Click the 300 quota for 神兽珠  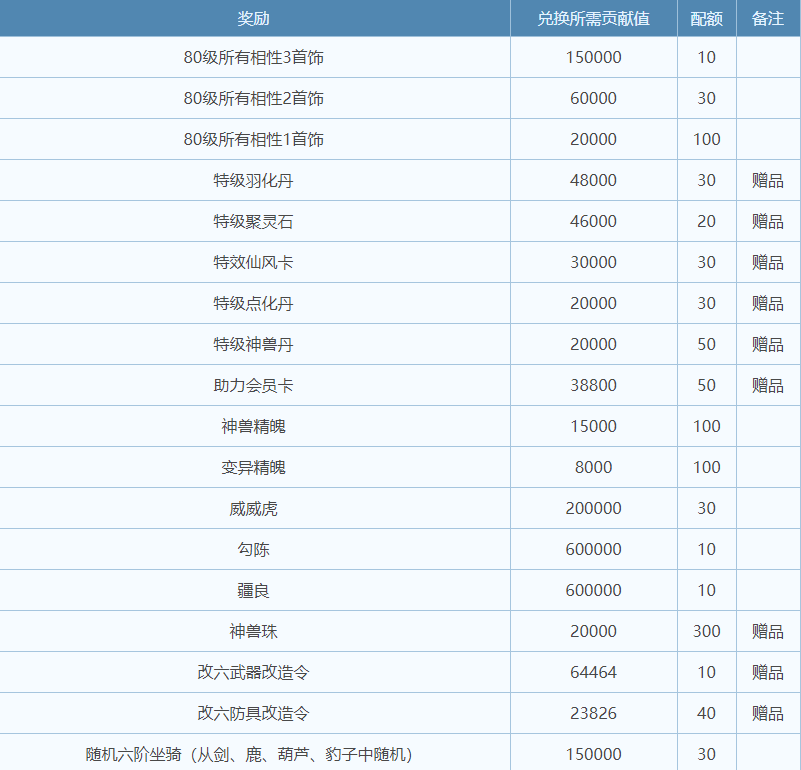coord(706,632)
